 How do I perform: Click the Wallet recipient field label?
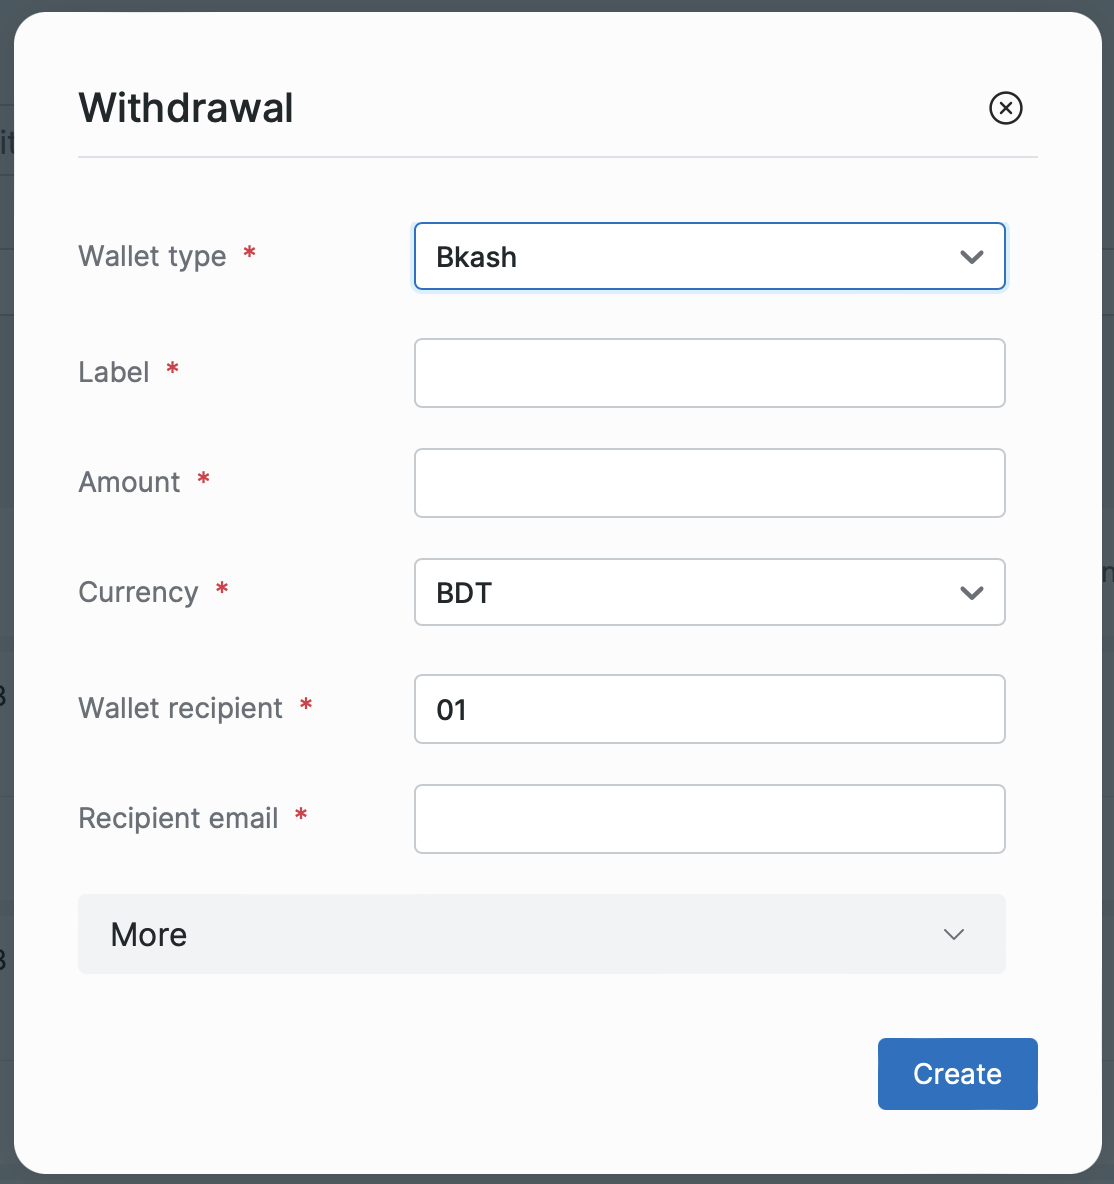180,708
